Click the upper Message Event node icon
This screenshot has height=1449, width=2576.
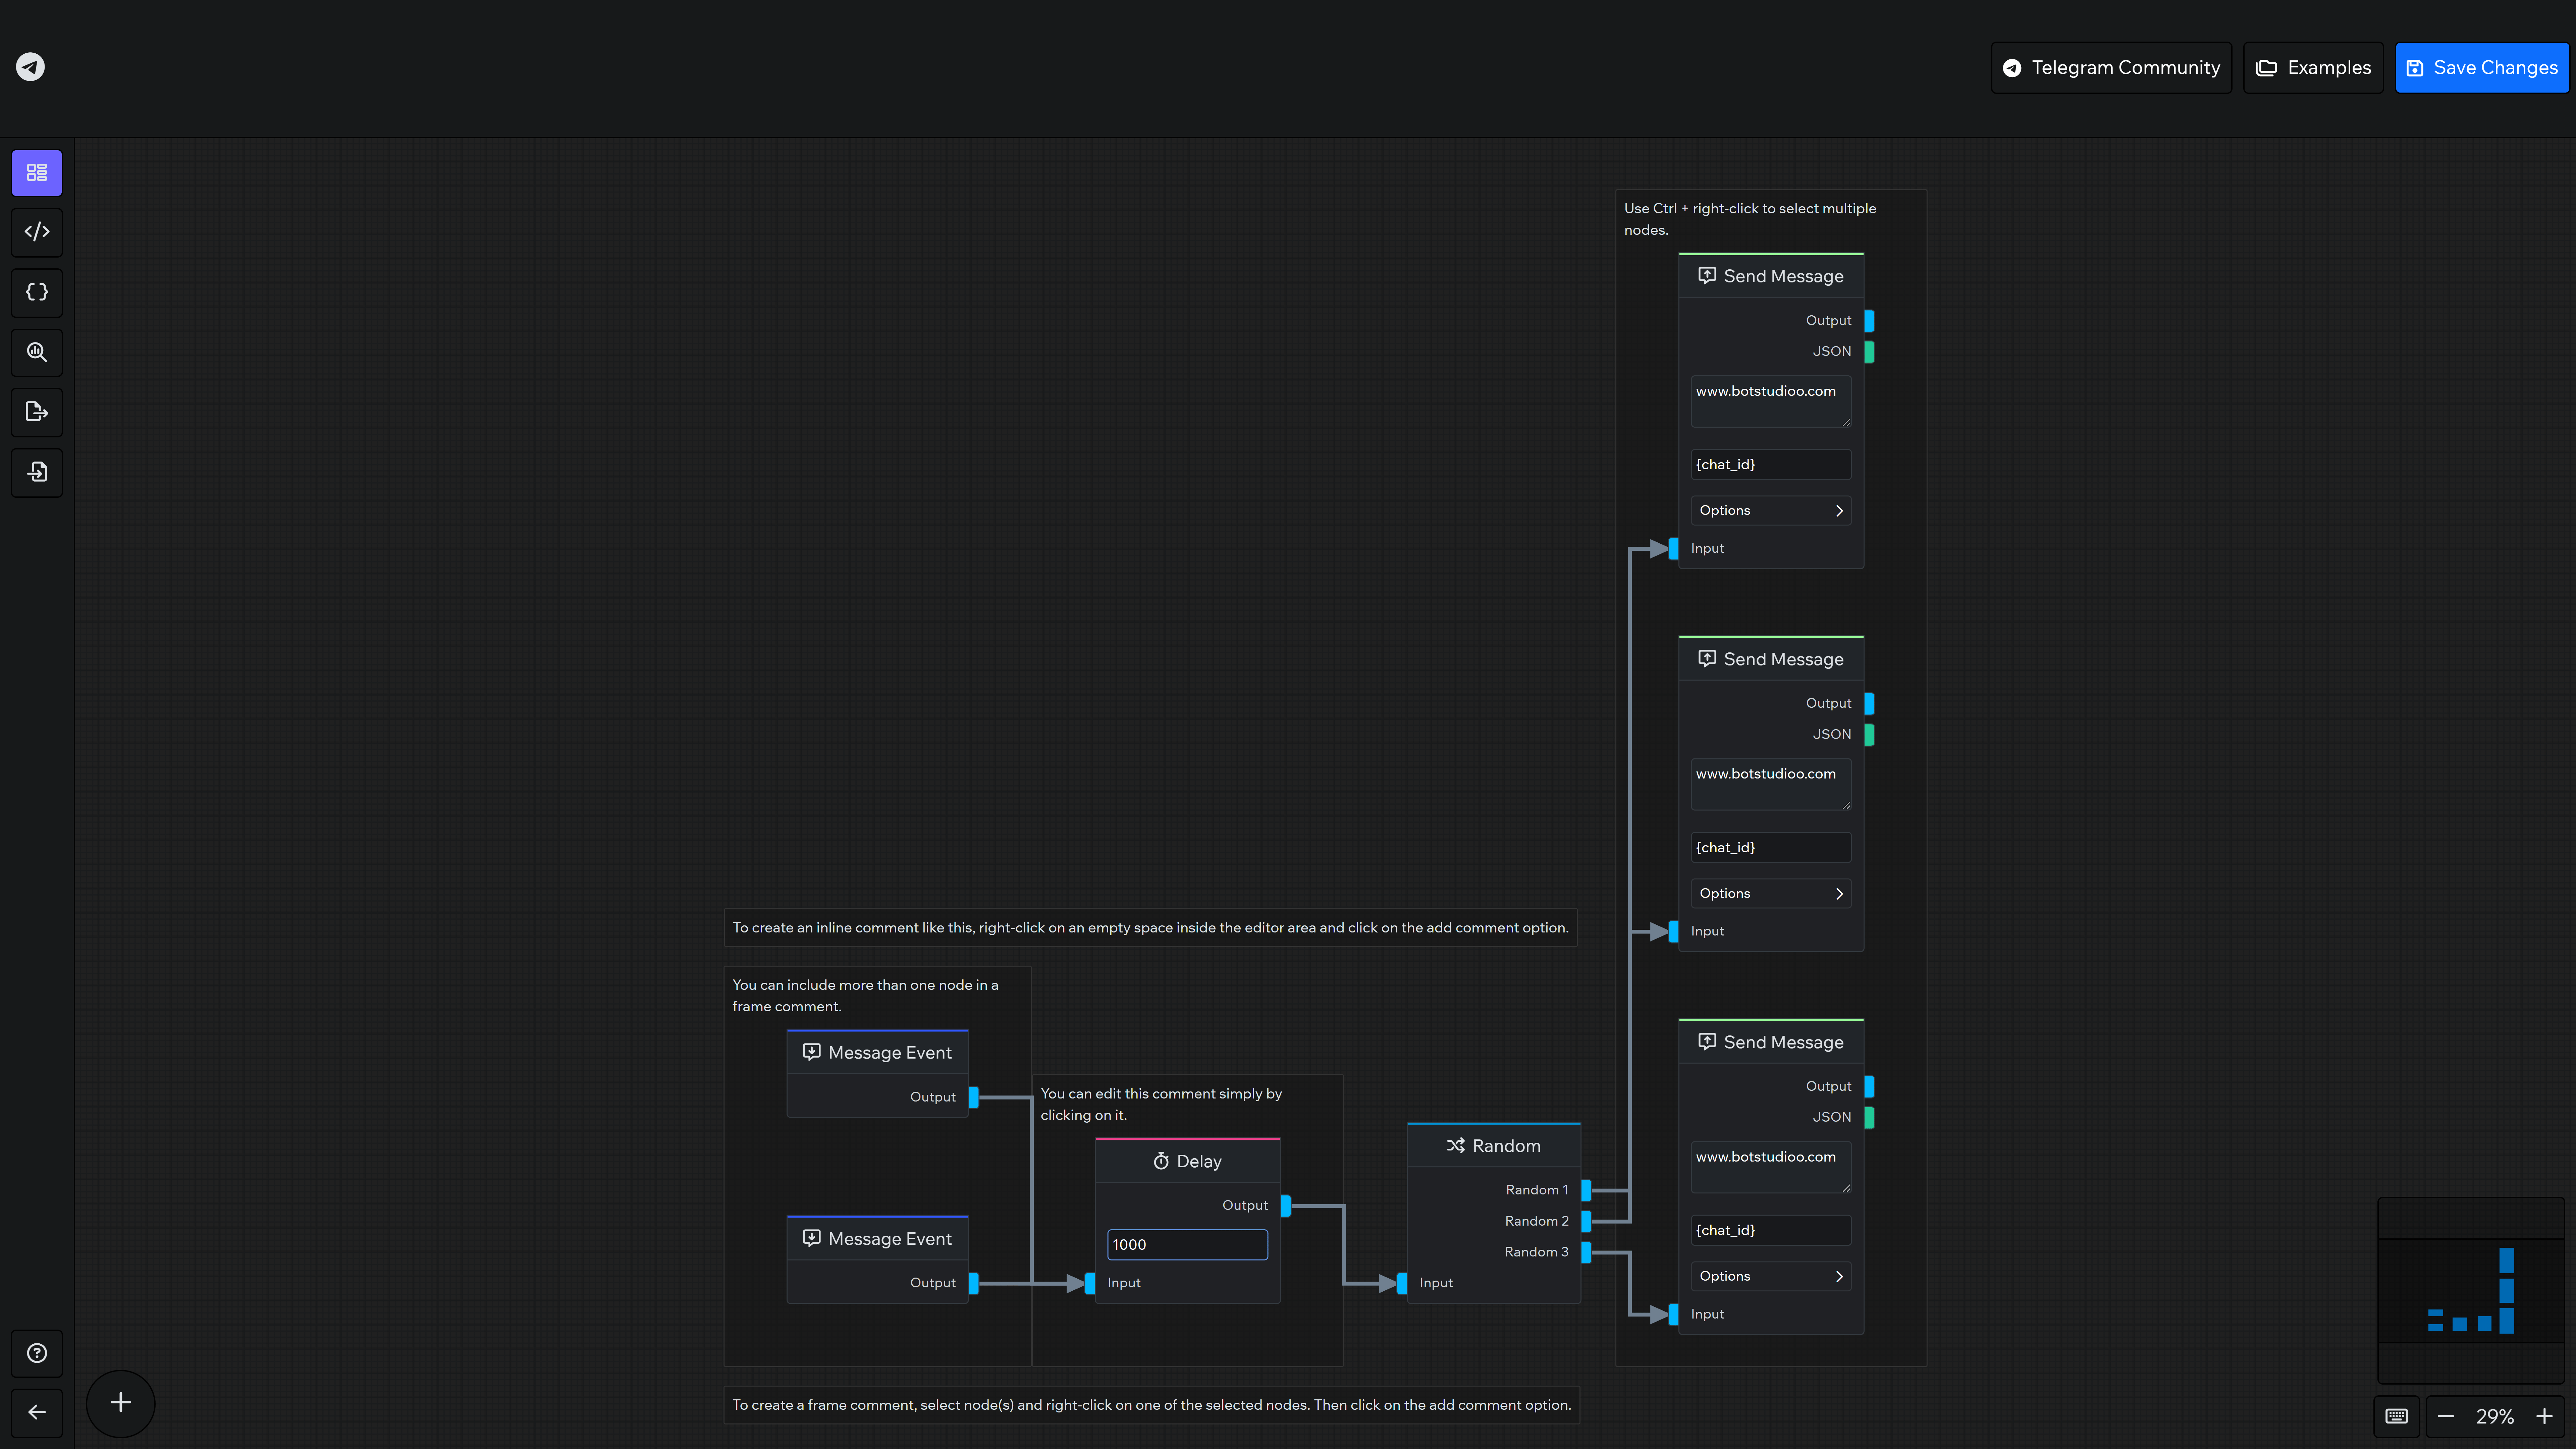click(x=812, y=1052)
